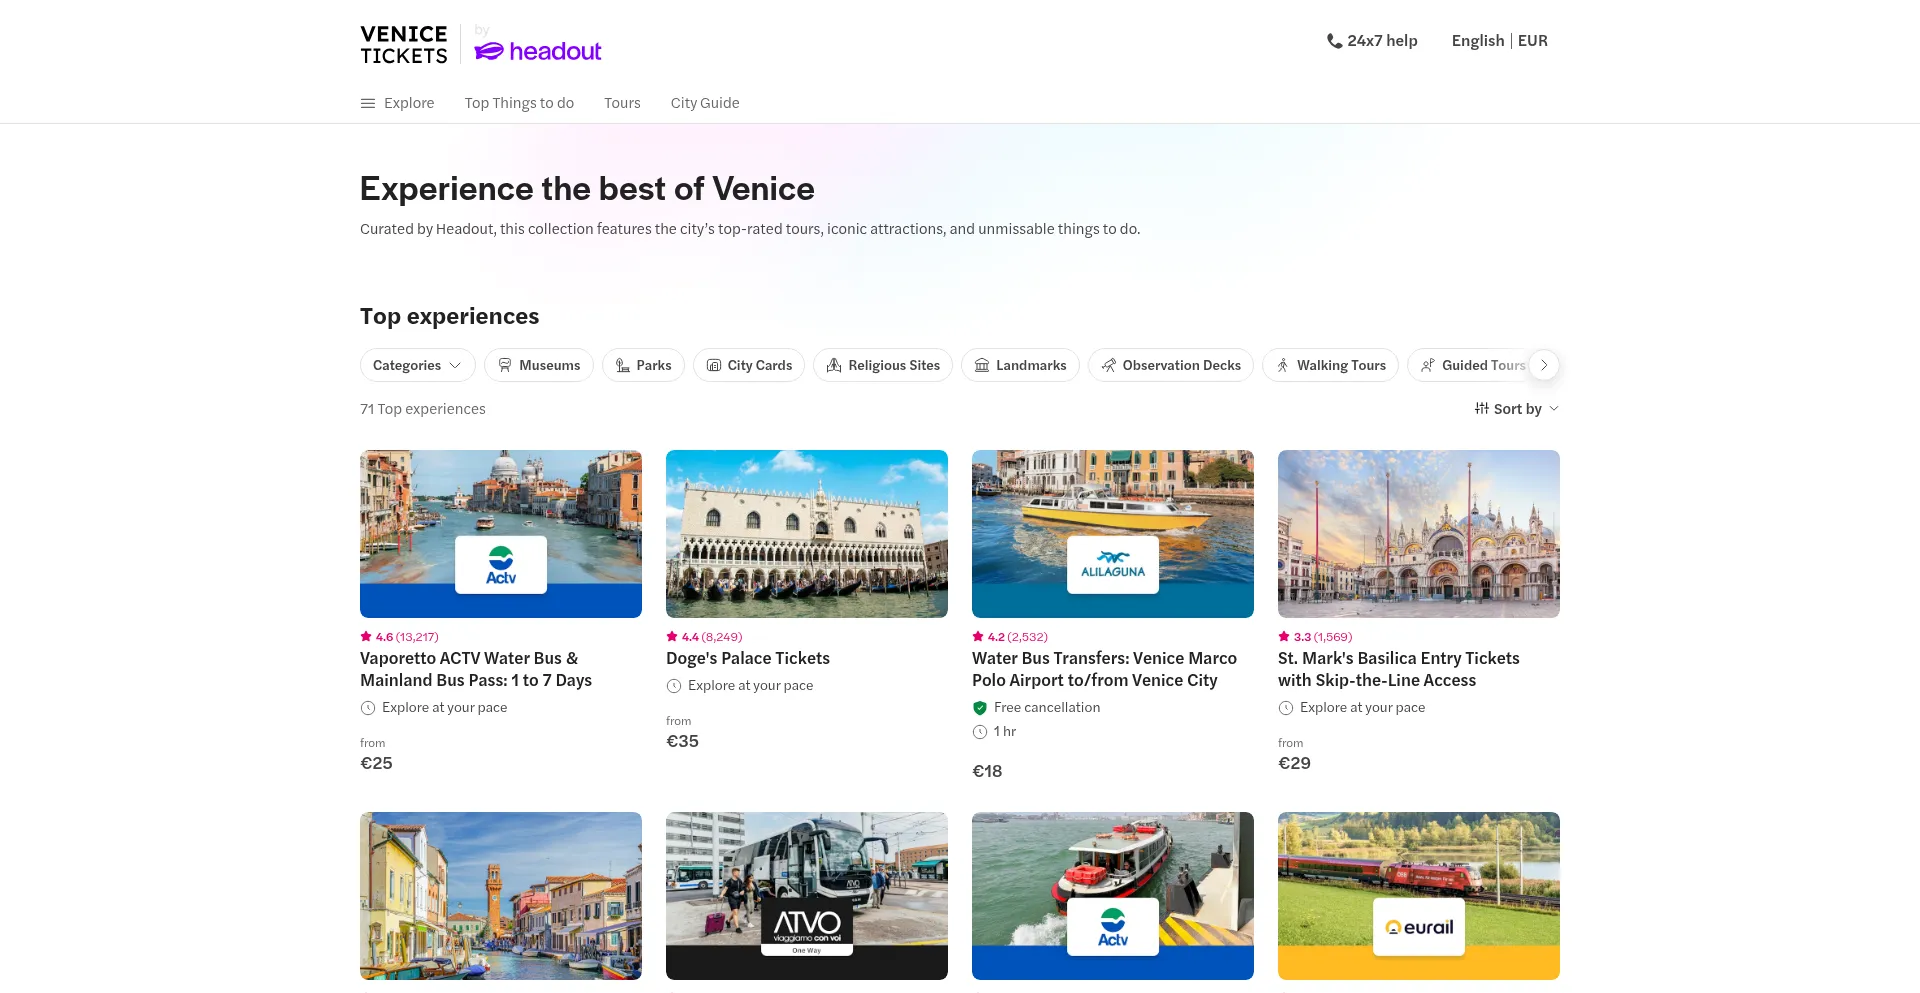Click the Venice Tickets logo
This screenshot has width=1920, height=993.
404,45
